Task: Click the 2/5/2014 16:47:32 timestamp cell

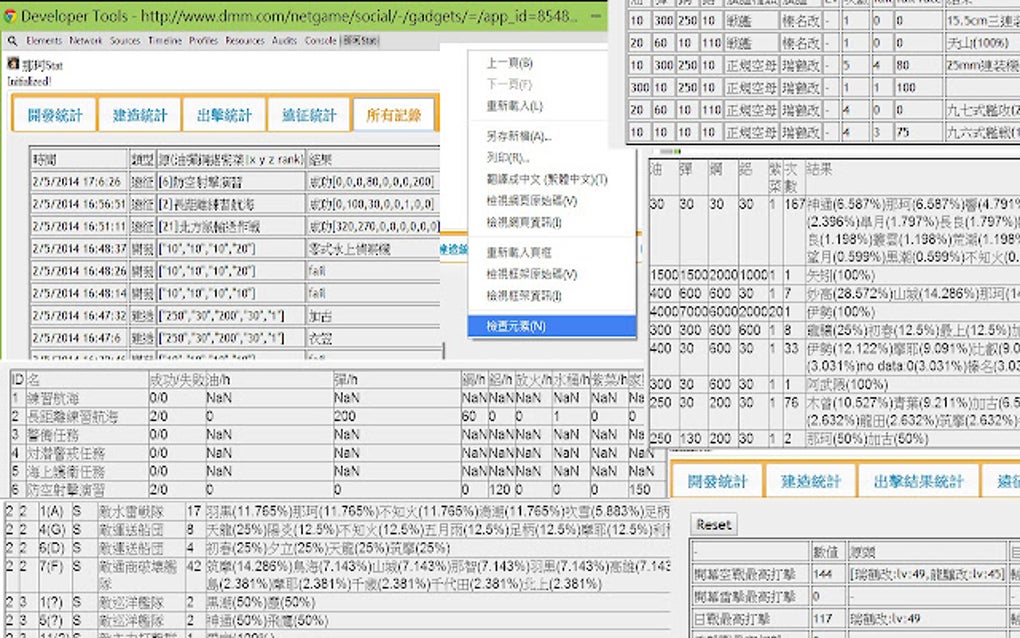Action: [x=79, y=315]
